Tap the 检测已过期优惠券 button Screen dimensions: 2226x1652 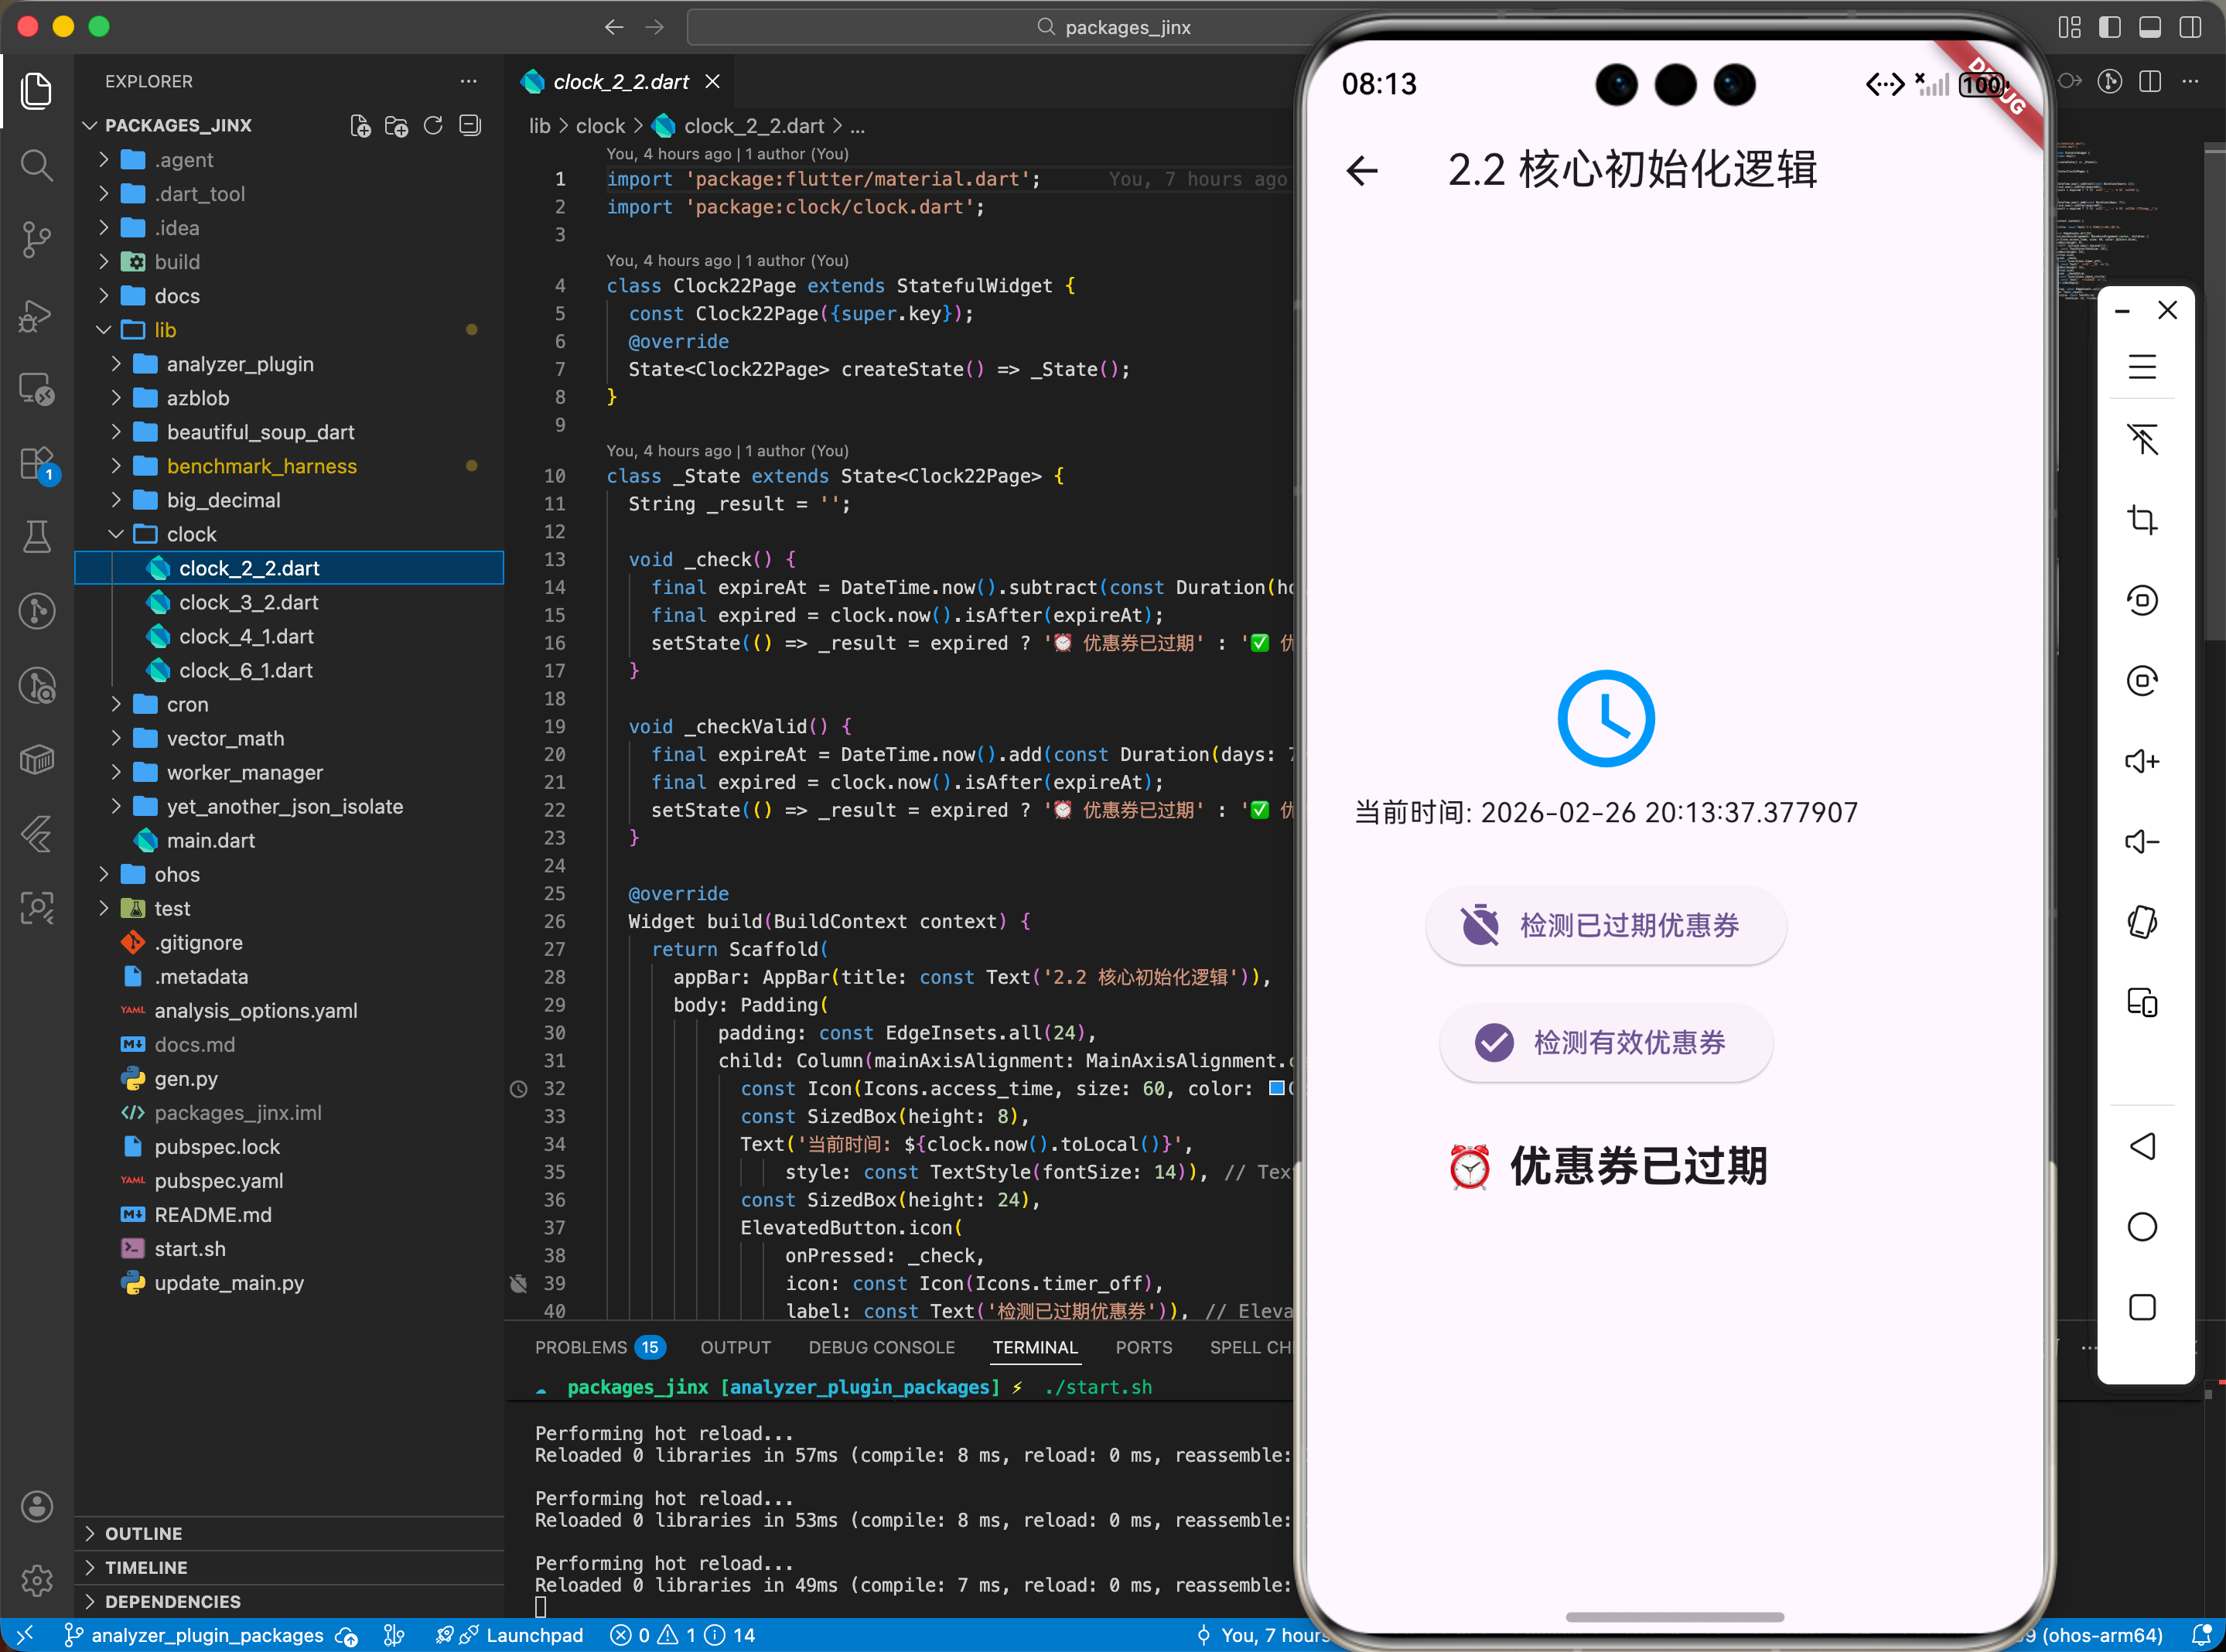coord(1606,925)
